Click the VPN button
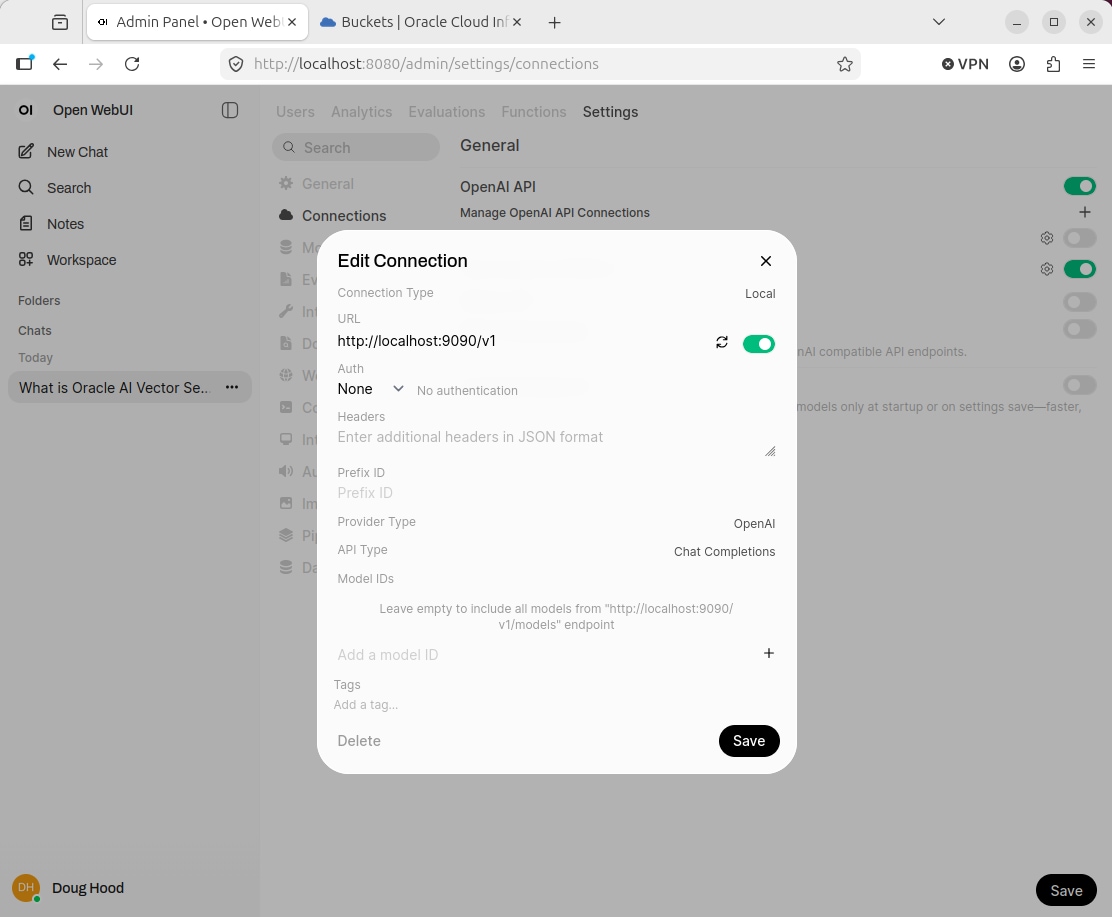This screenshot has width=1112, height=917. pyautogui.click(x=965, y=64)
